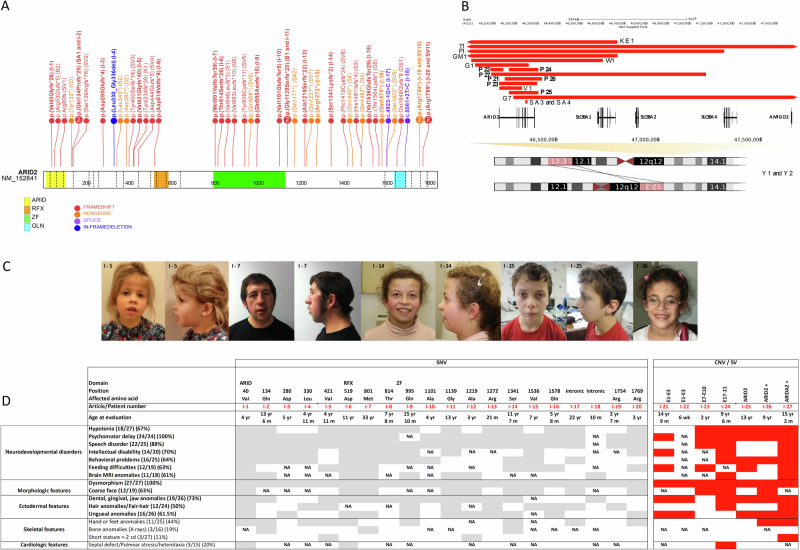Screen dimensions: 800x550
Task: Click the cyan GLN domain on protein bar
Action: [400, 180]
